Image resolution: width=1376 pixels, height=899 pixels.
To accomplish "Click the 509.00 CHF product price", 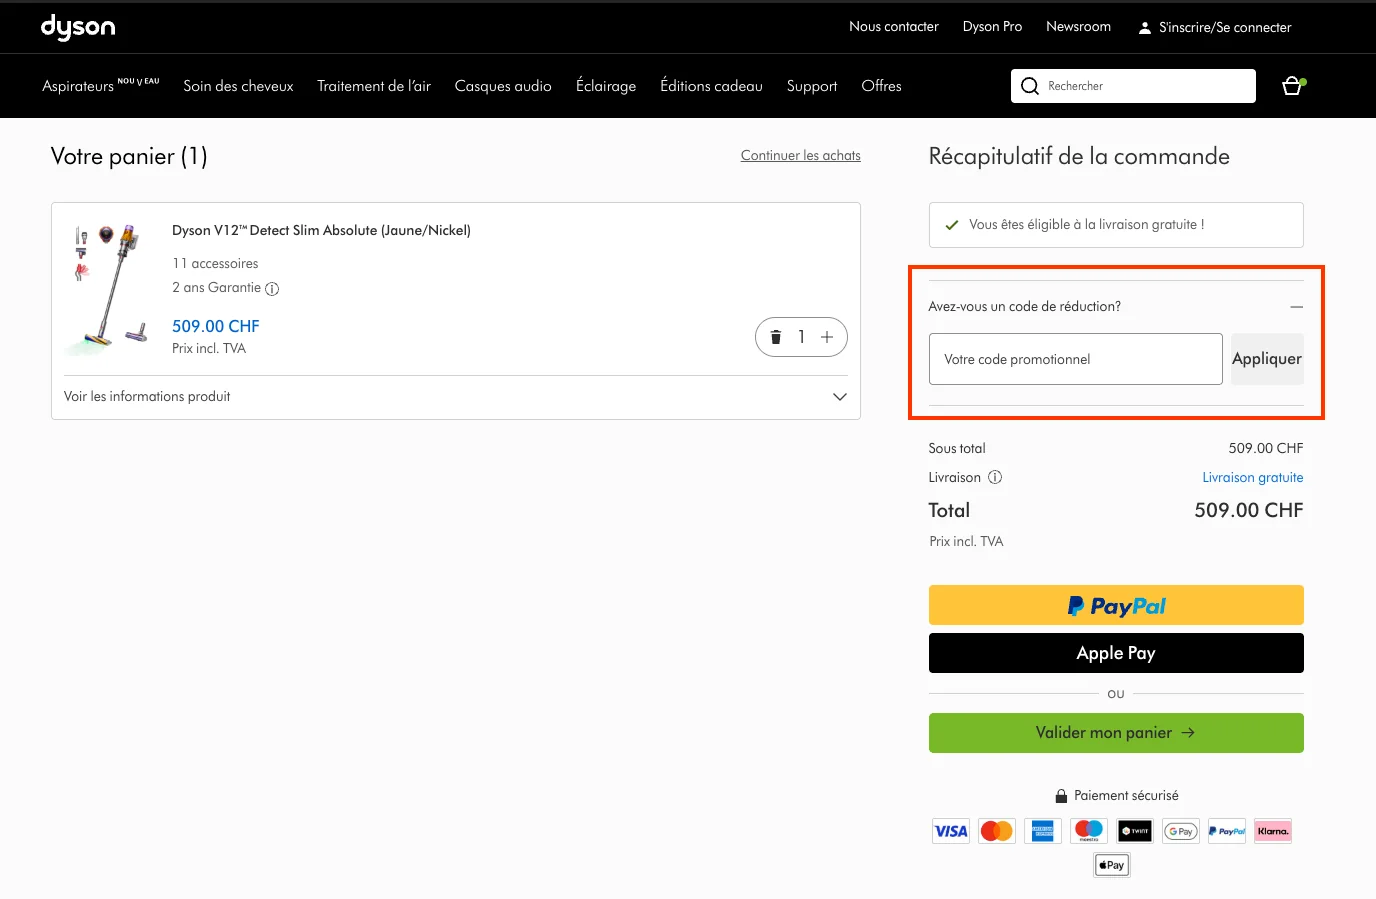I will (216, 326).
